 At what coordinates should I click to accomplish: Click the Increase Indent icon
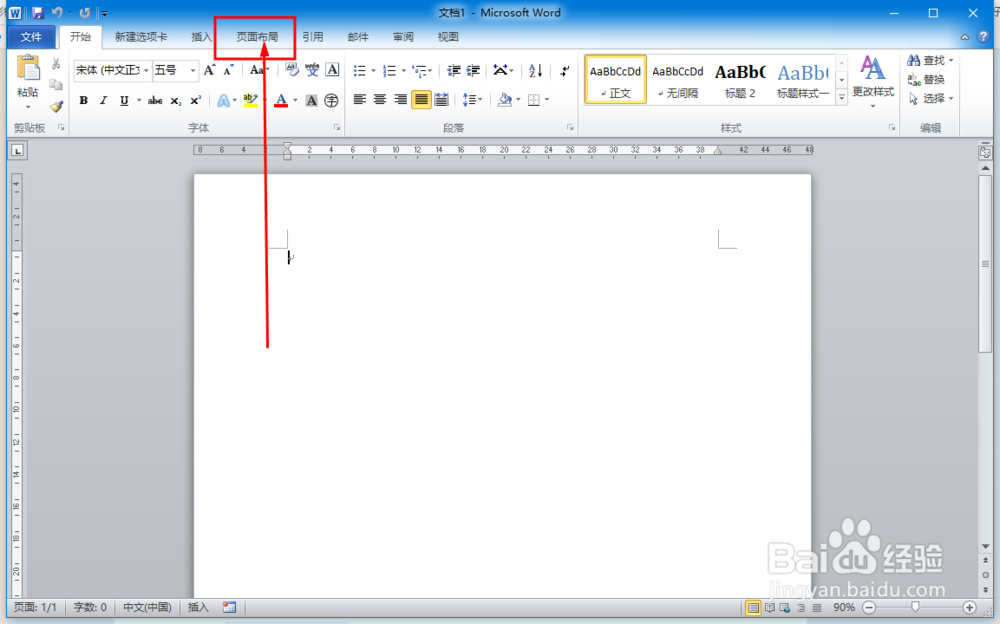pos(473,70)
